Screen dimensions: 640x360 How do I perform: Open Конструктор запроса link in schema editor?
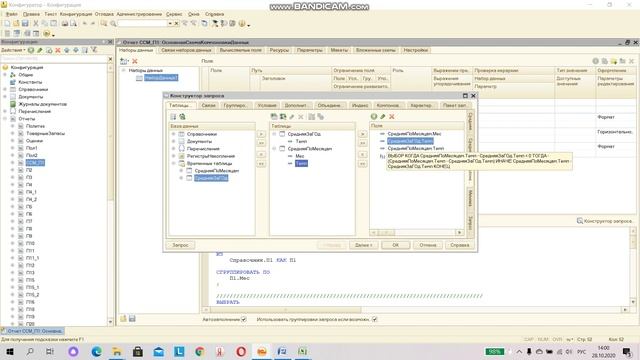coord(608,221)
